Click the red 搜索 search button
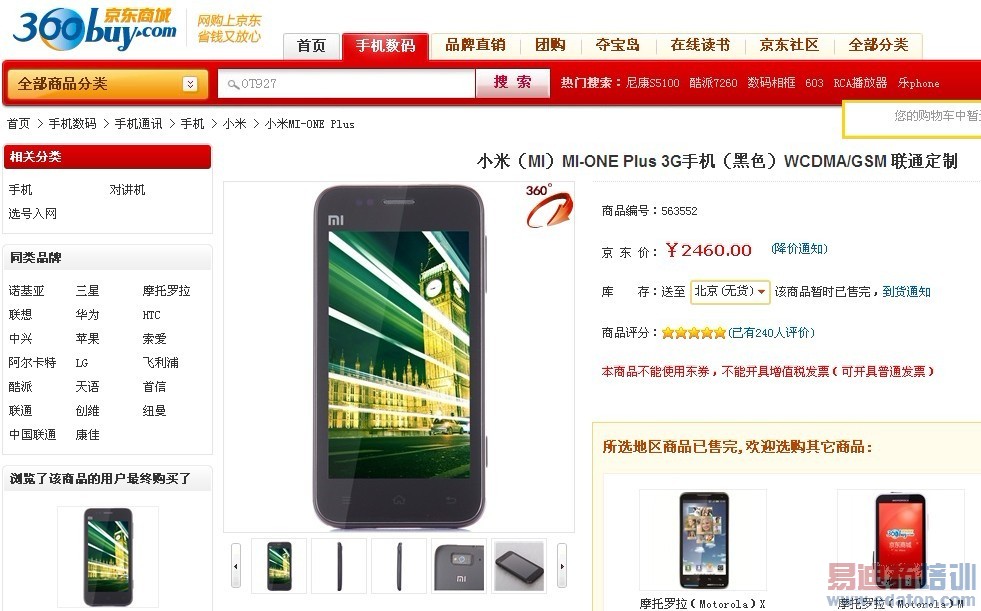This screenshot has width=981, height=611. [512, 83]
